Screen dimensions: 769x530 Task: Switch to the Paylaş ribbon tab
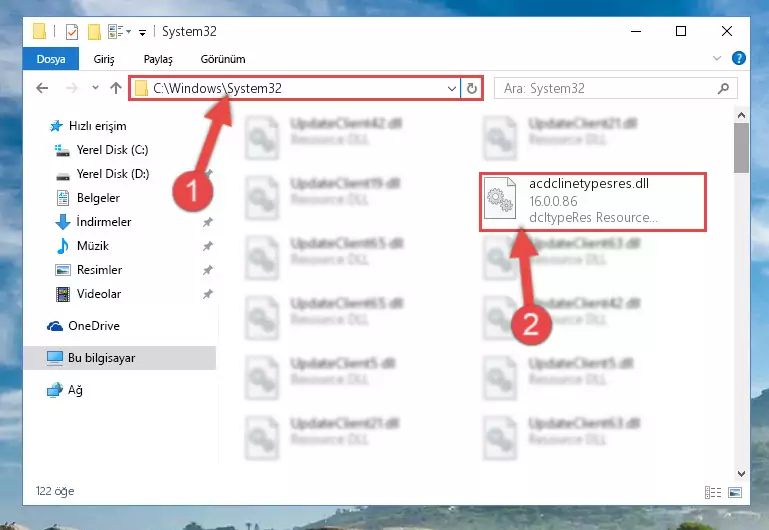pos(158,59)
